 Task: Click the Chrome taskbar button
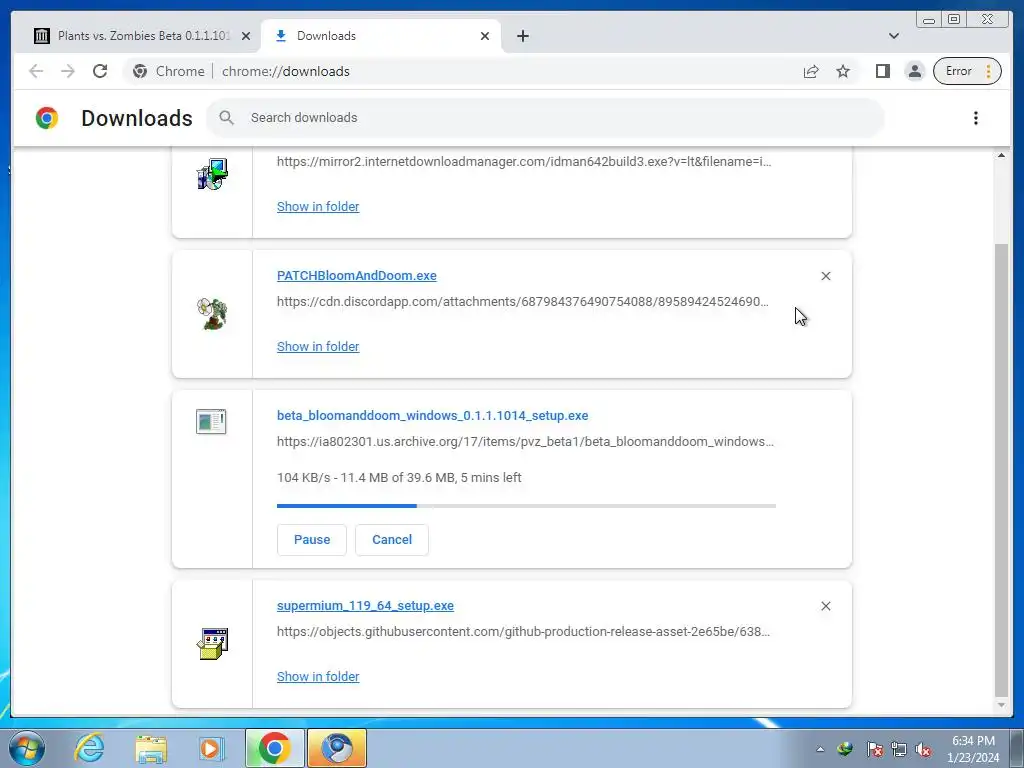pyautogui.click(x=274, y=748)
